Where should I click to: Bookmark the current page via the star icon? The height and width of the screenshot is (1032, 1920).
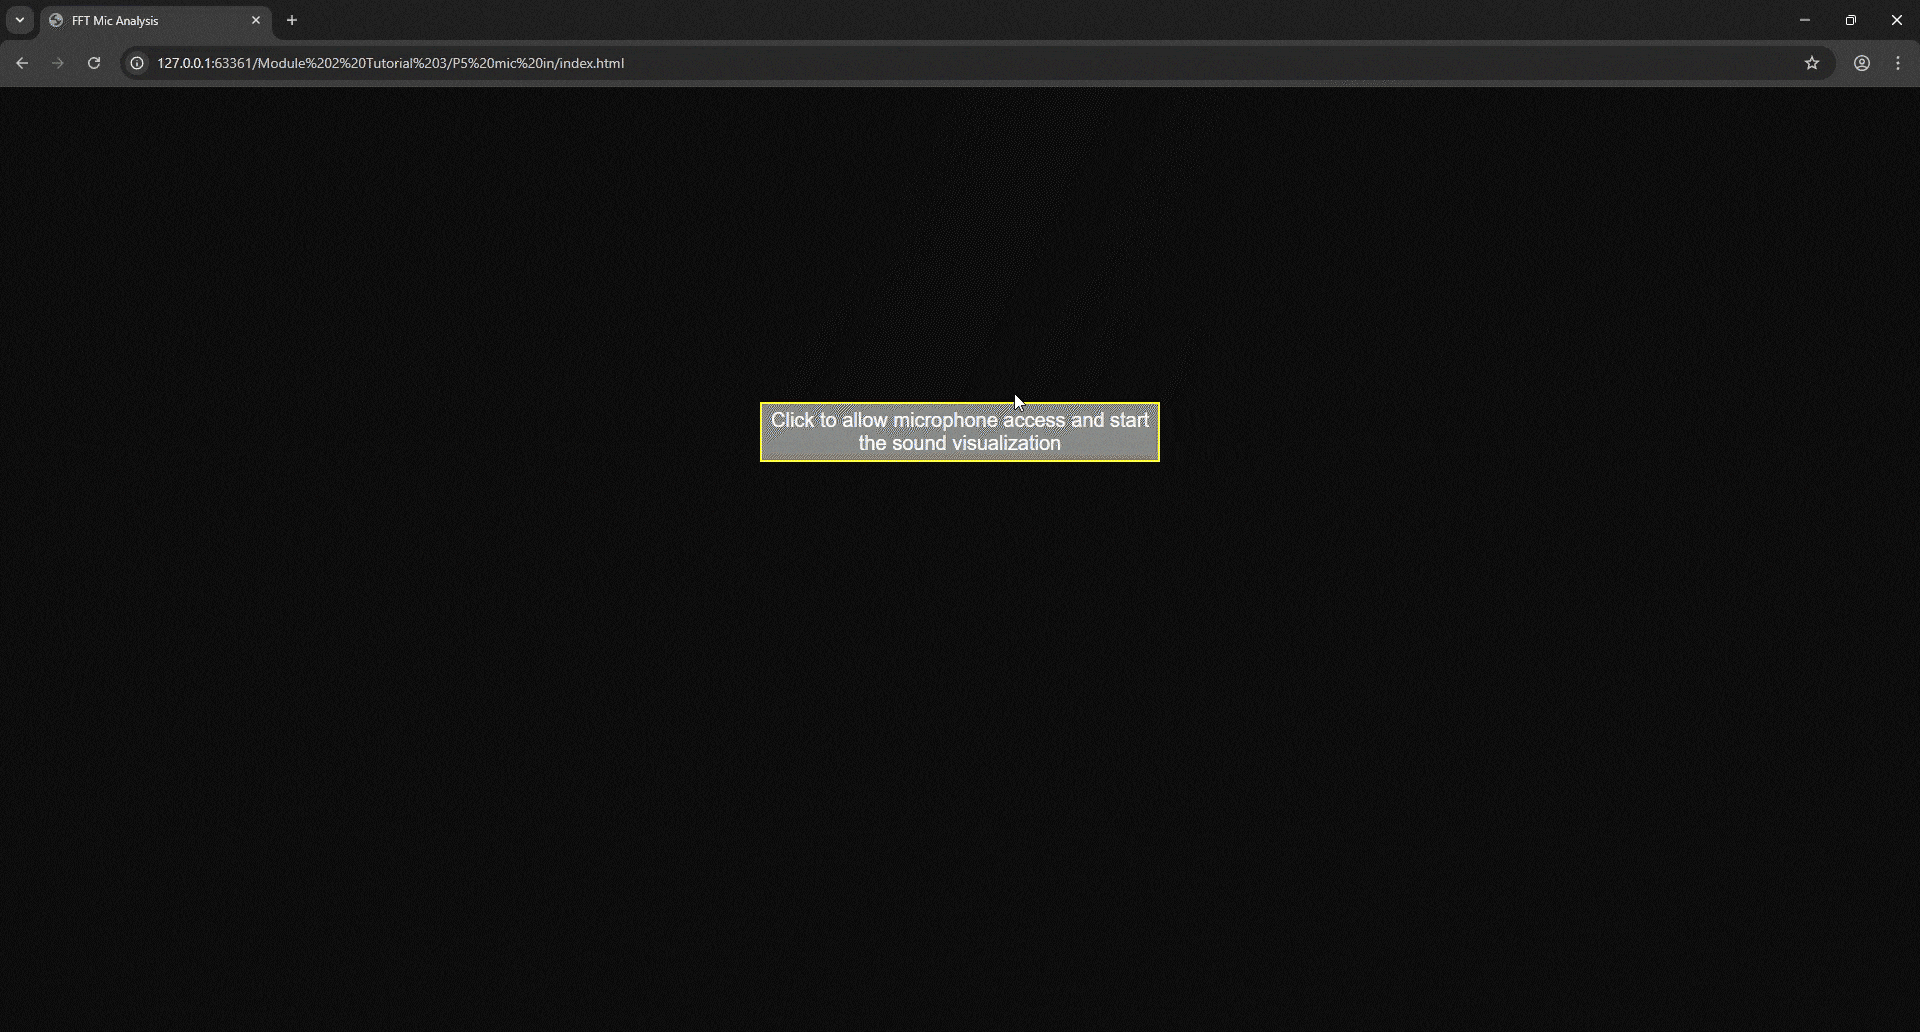pyautogui.click(x=1813, y=62)
